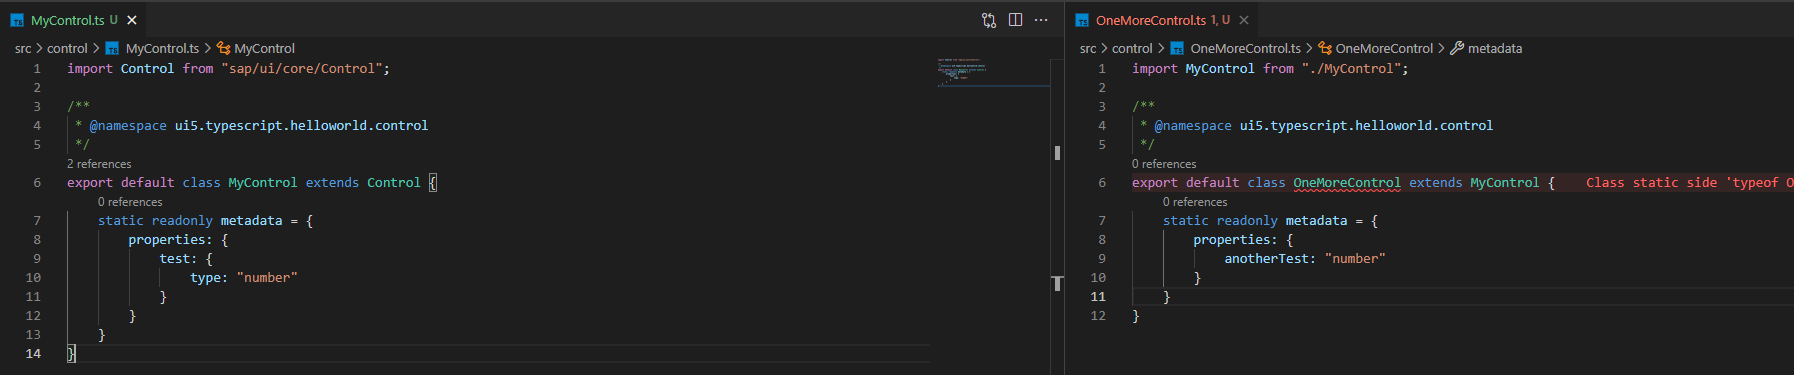The width and height of the screenshot is (1794, 375).
Task: Click 'properties' key in right editor
Action: (1231, 240)
